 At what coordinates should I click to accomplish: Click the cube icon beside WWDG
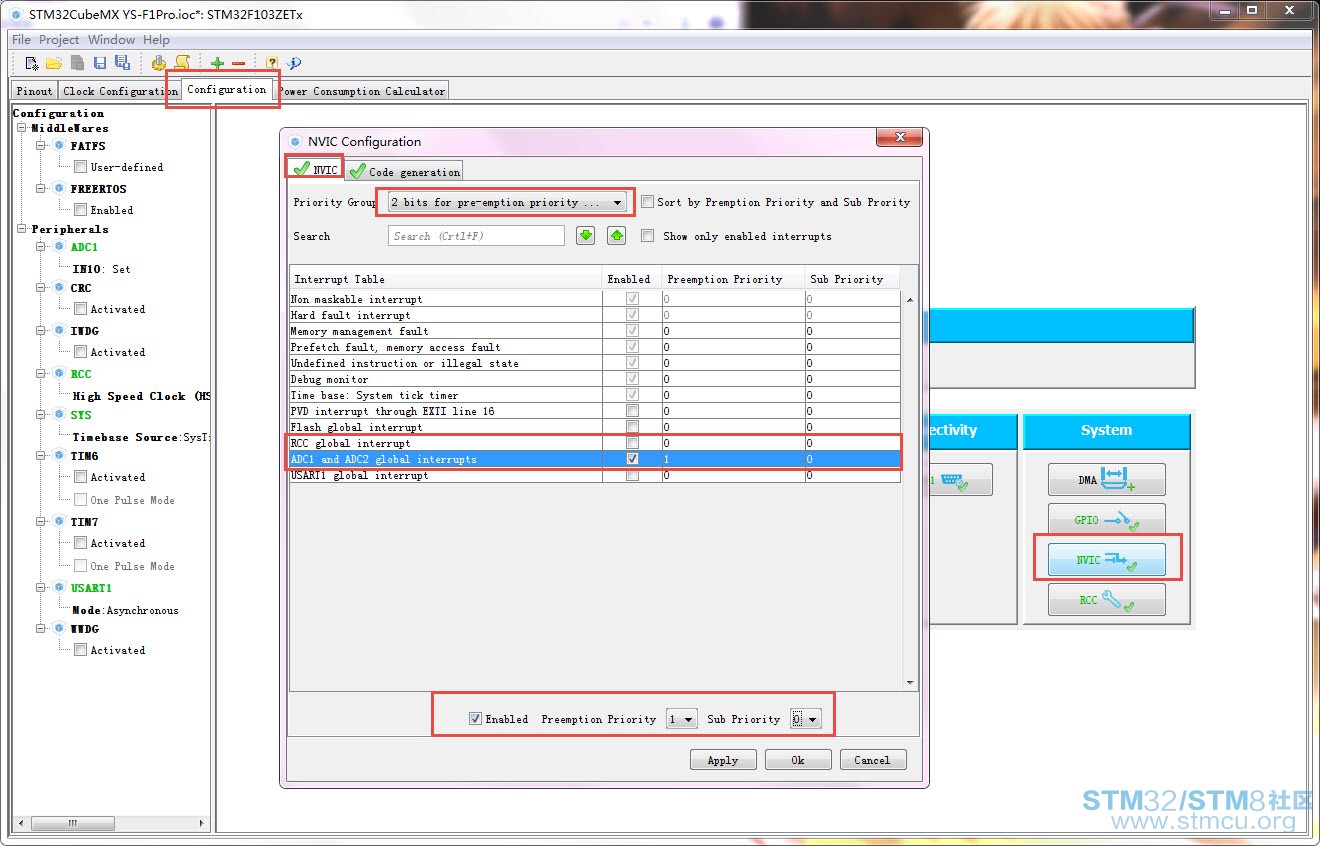tap(59, 629)
